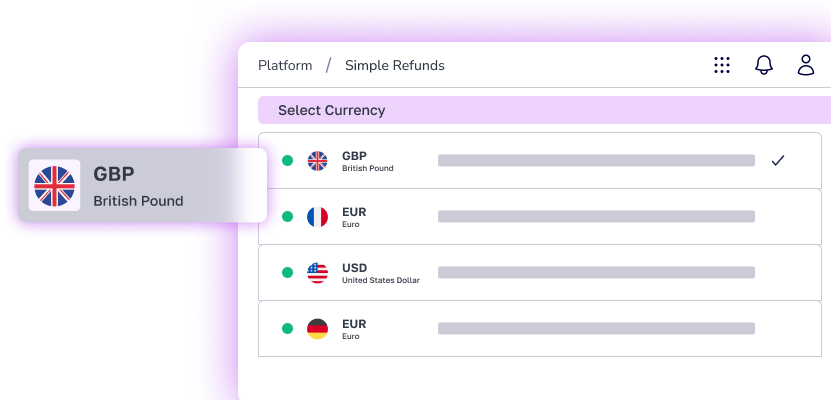
Task: Click large UK flag in GBP card
Action: (54, 186)
